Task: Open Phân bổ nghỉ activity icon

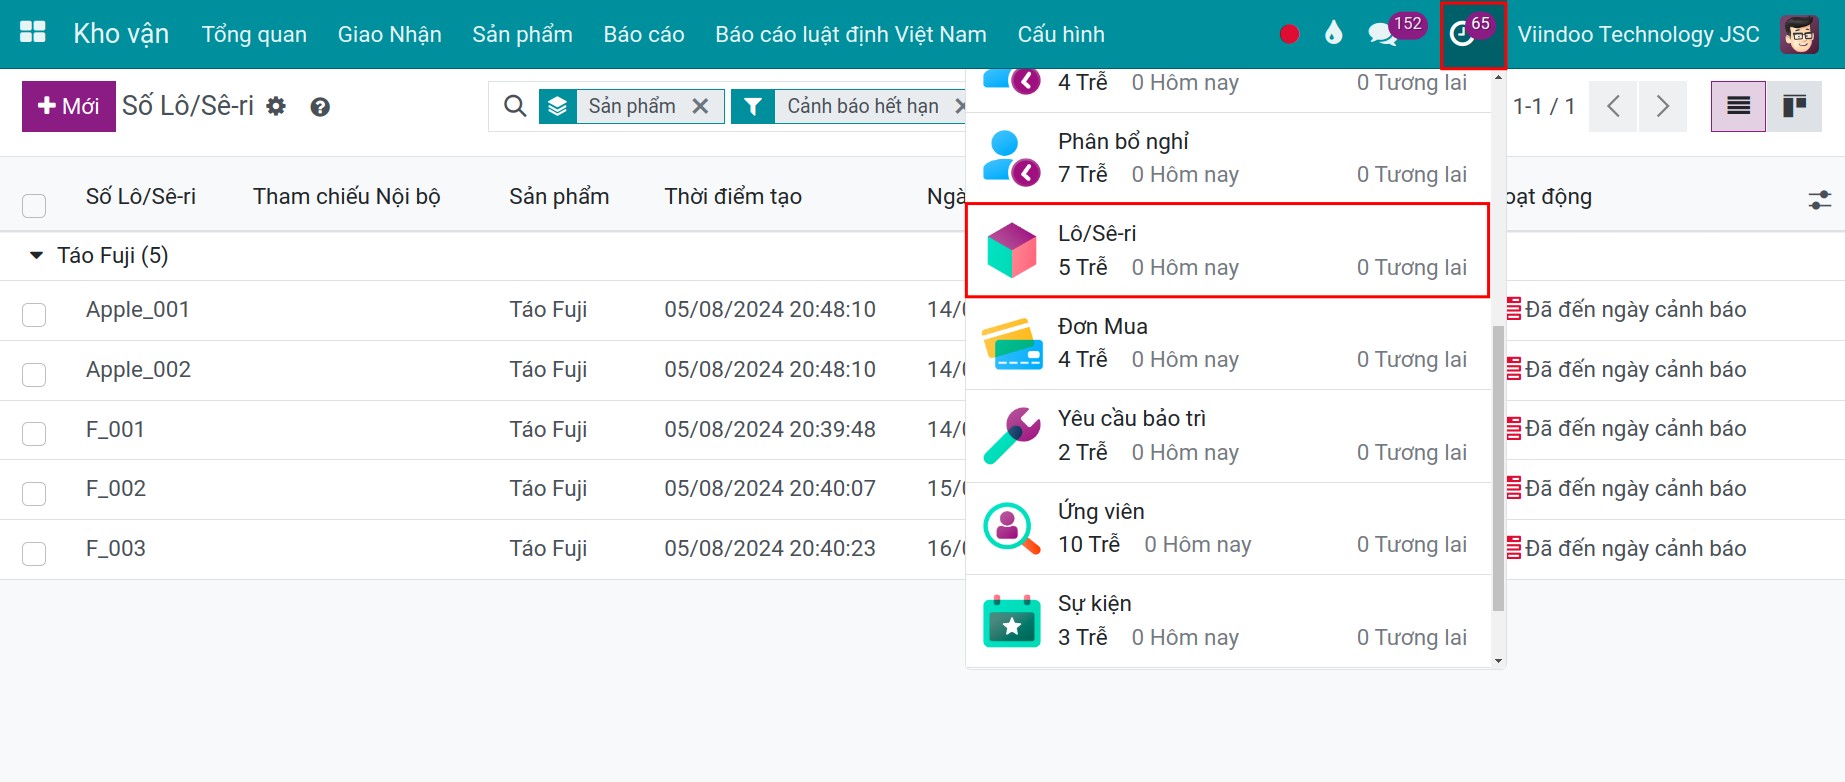Action: [1012, 158]
